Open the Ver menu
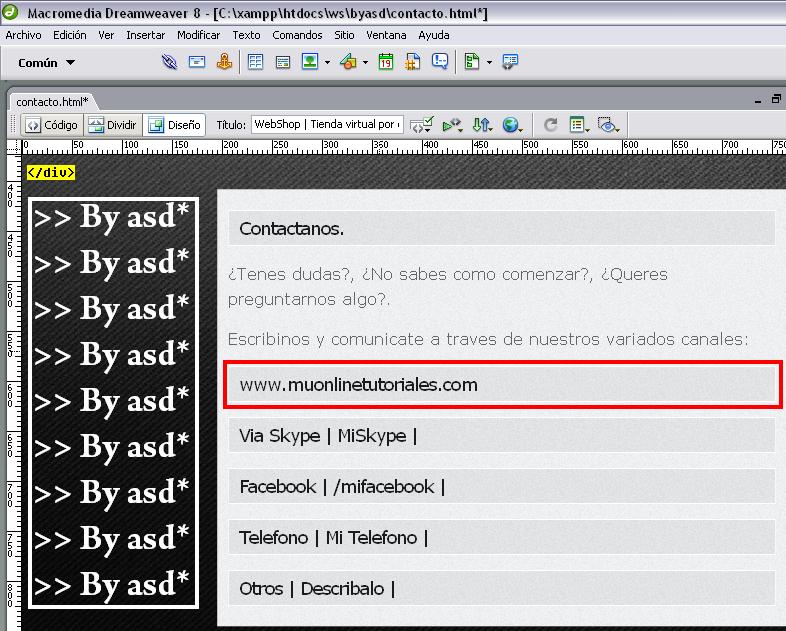The width and height of the screenshot is (786, 631). click(x=106, y=35)
